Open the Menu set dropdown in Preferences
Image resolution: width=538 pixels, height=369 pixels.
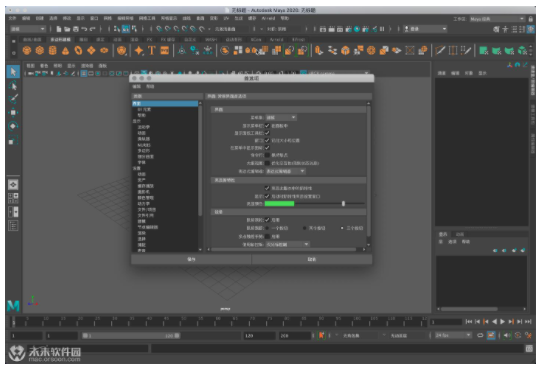[x=281, y=117]
